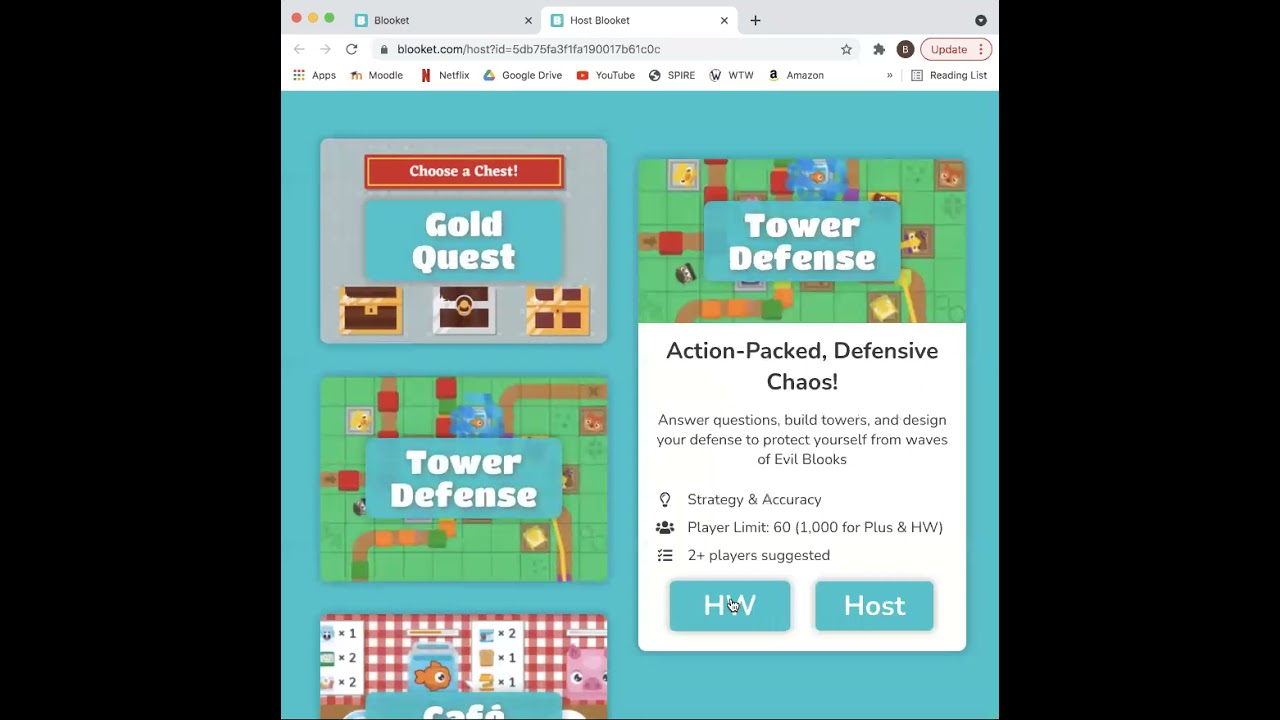Open the tab search dropdown arrow
This screenshot has height=720, width=1280.
click(x=981, y=20)
